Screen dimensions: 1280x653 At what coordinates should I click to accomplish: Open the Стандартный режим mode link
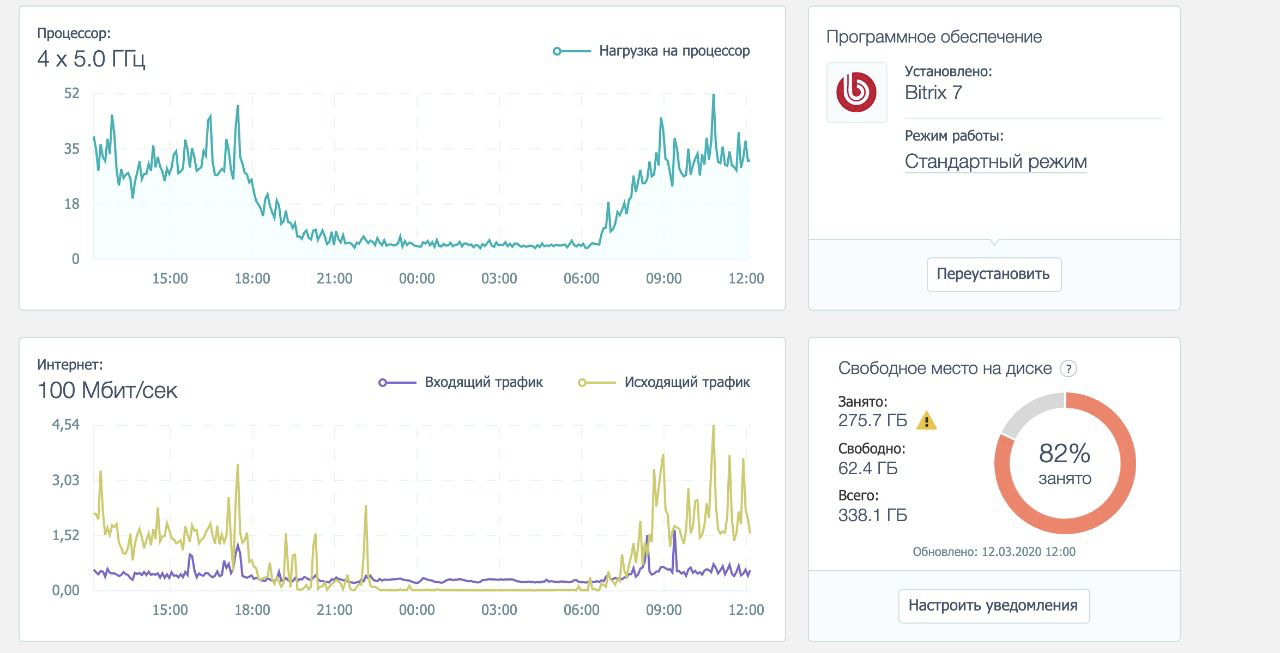tap(996, 161)
